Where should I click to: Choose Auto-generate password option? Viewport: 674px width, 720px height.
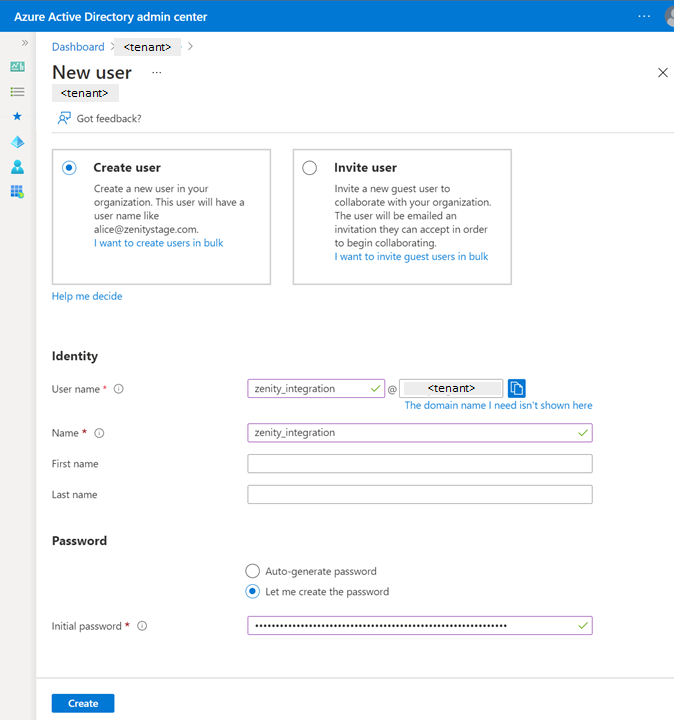click(x=252, y=571)
